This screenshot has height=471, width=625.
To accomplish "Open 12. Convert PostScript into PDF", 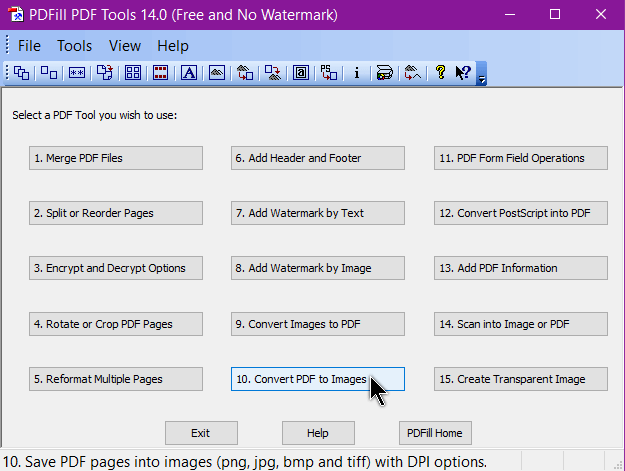I will 521,213.
